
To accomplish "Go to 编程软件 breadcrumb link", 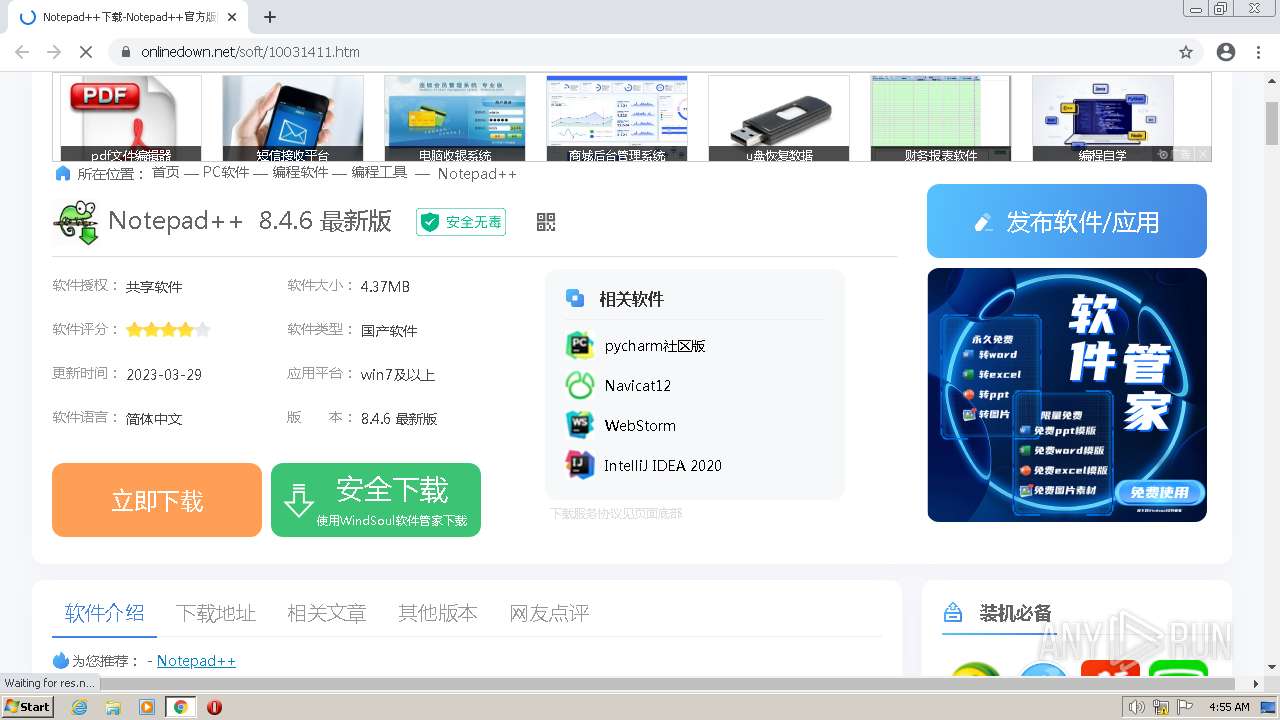I will 300,172.
